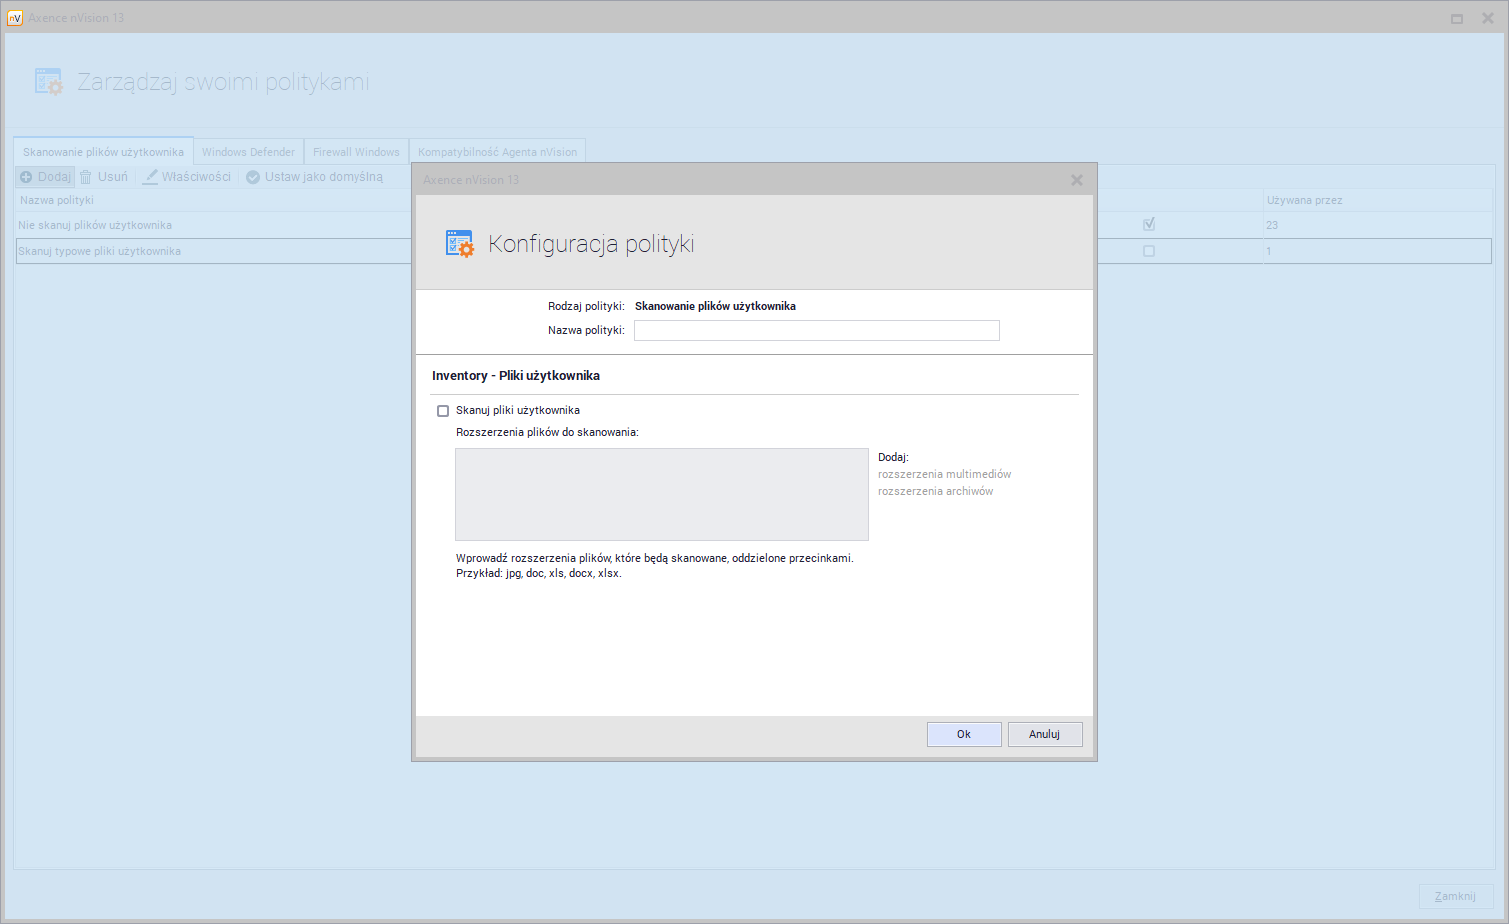Viewport: 1509px width, 924px height.
Task: Click the Zarządzaj swoimi politykami header icon
Action: [49, 82]
